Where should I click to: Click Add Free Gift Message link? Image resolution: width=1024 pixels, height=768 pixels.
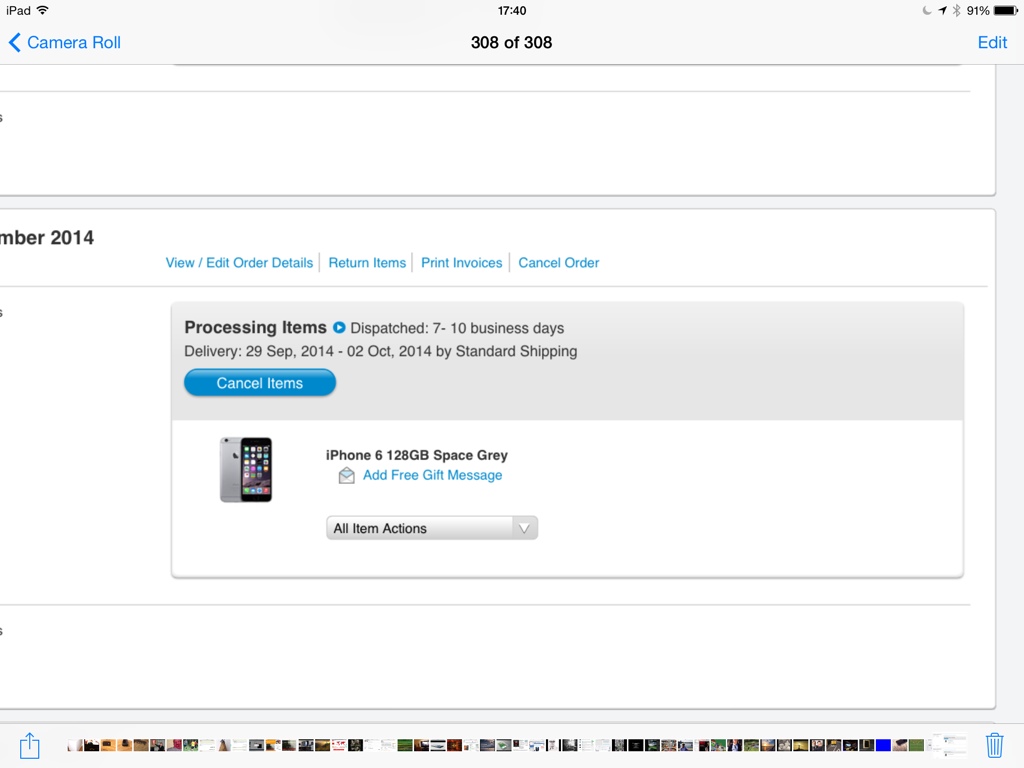tap(432, 475)
